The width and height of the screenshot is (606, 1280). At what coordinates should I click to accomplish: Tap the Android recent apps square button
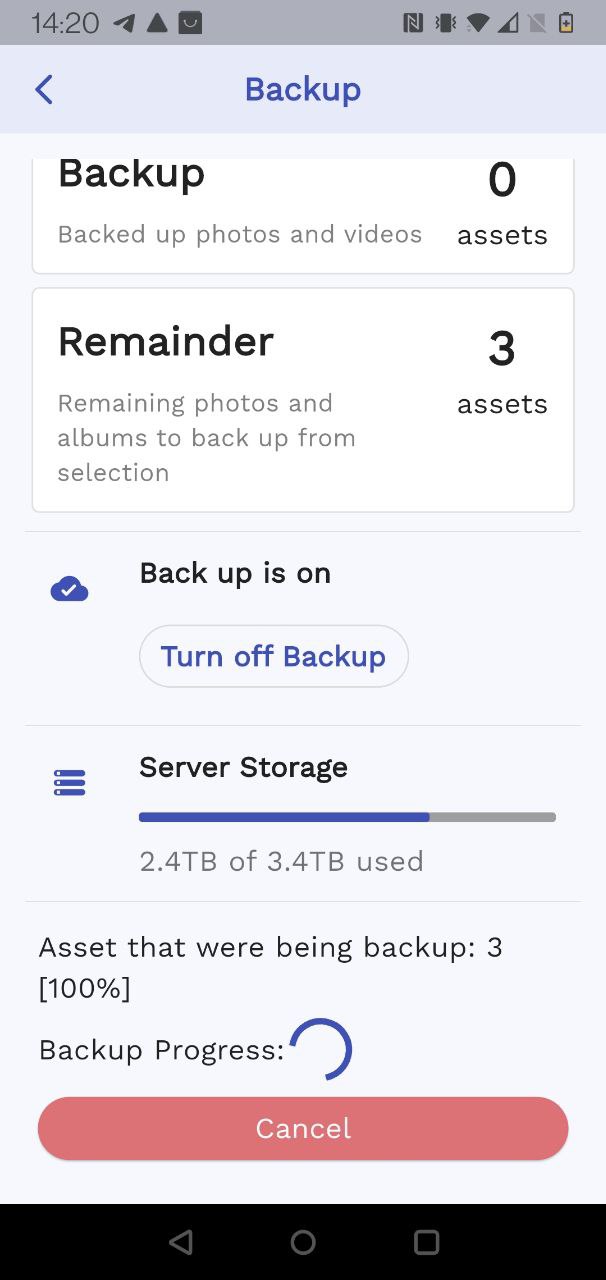[x=426, y=1242]
